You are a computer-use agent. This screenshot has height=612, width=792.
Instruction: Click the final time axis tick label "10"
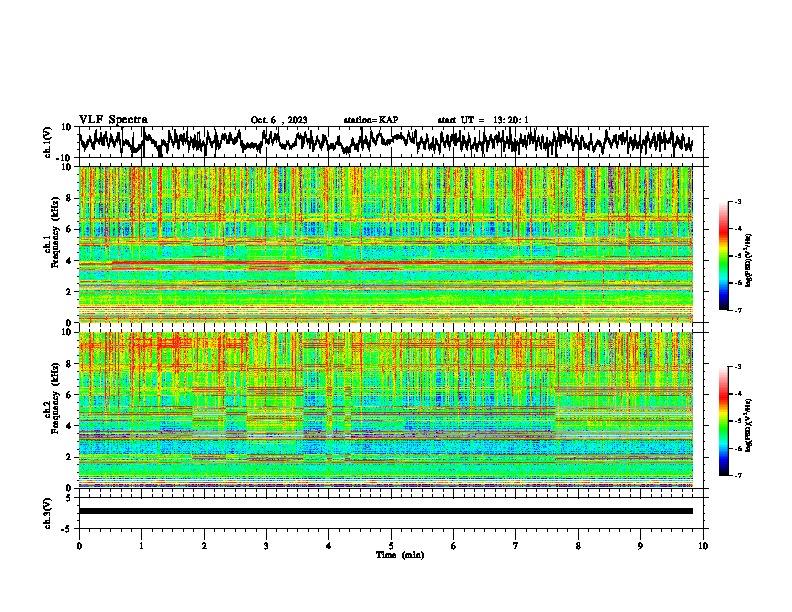click(703, 546)
